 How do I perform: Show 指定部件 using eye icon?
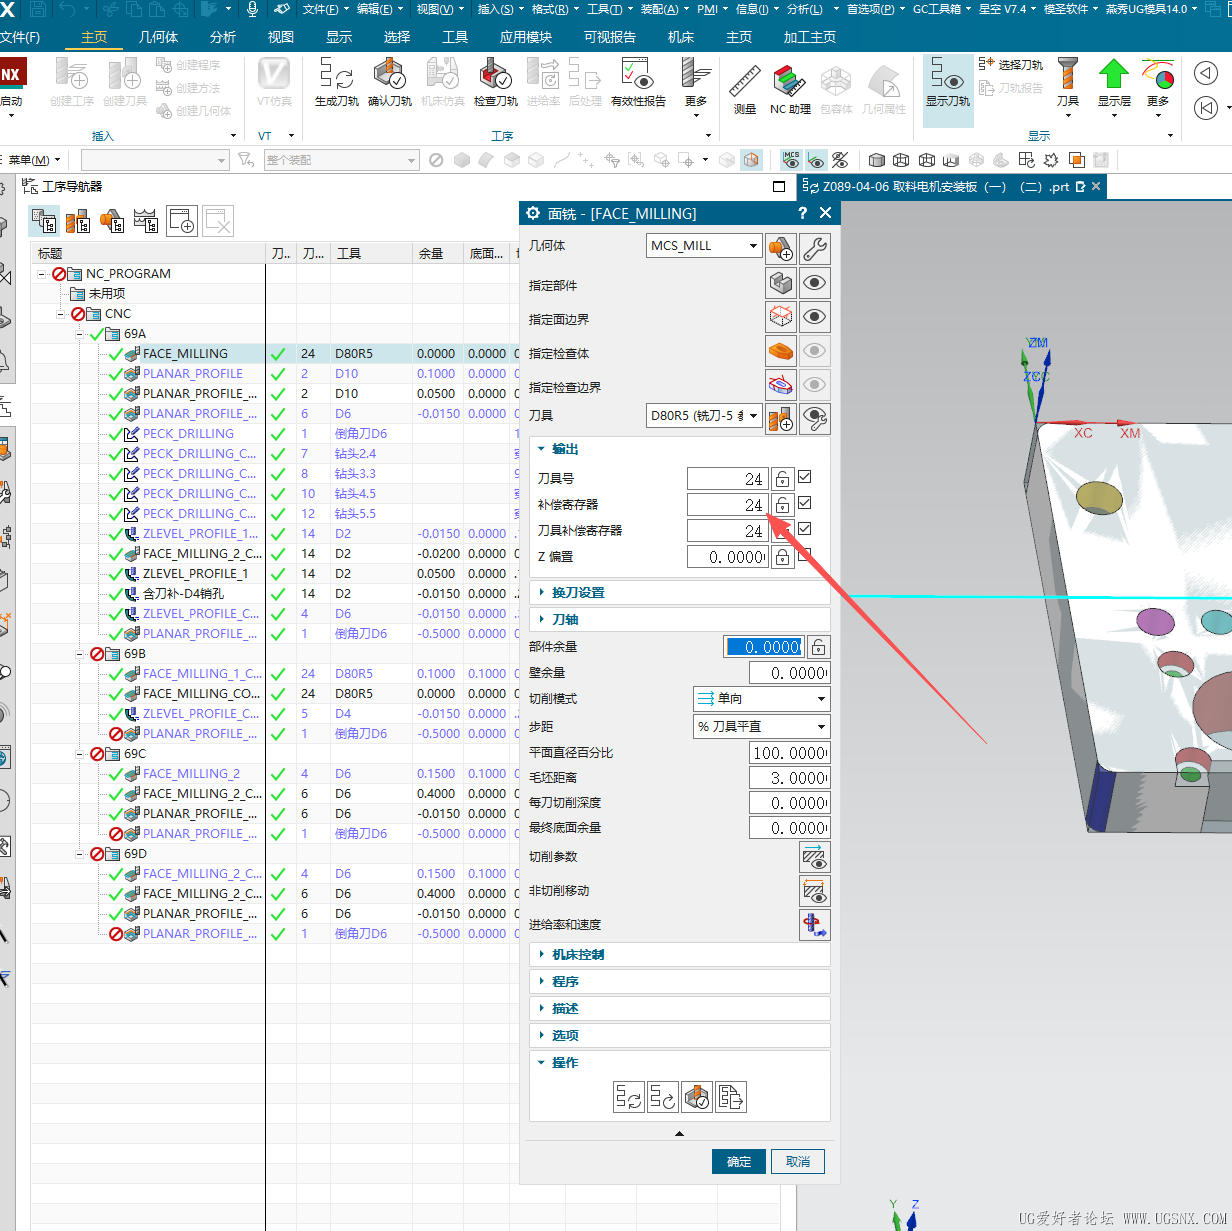[815, 283]
